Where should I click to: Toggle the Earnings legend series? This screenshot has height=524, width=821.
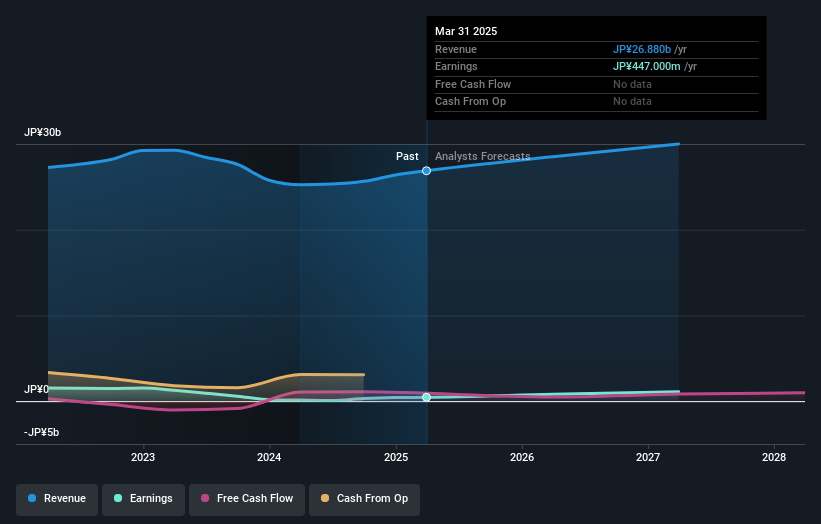pos(143,499)
